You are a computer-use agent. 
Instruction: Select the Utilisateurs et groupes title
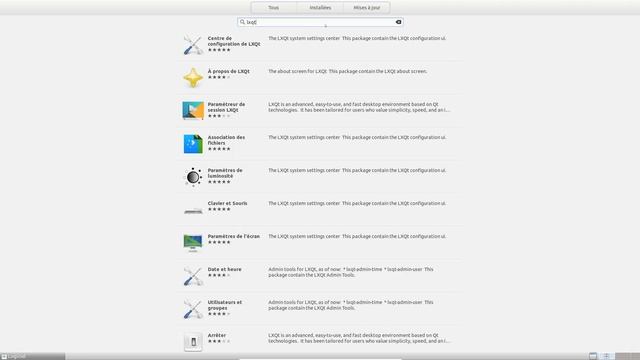pos(225,305)
